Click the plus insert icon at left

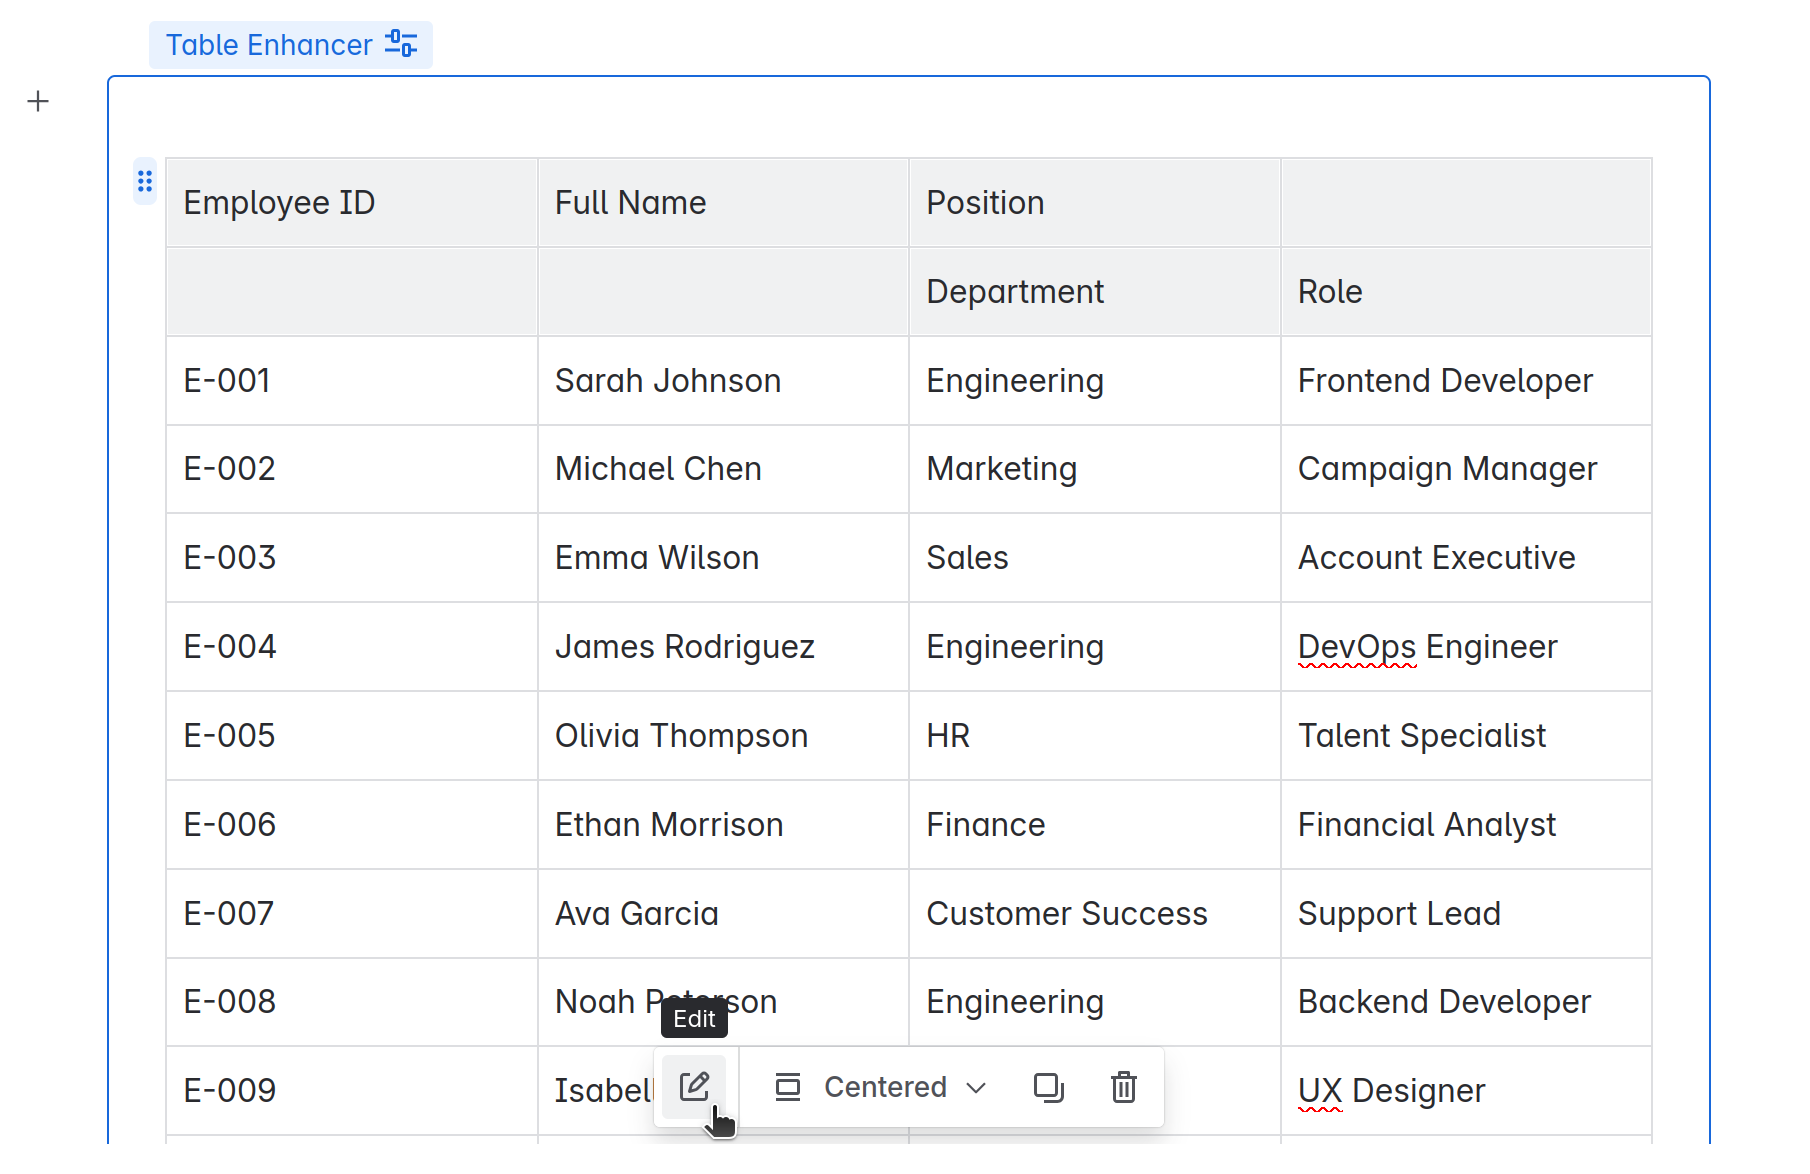point(38,102)
